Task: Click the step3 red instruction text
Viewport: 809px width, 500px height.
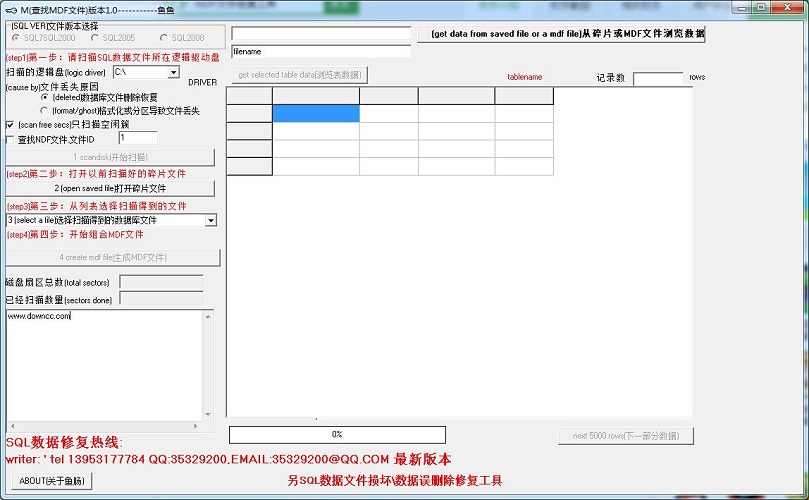Action: pyautogui.click(x=96, y=206)
